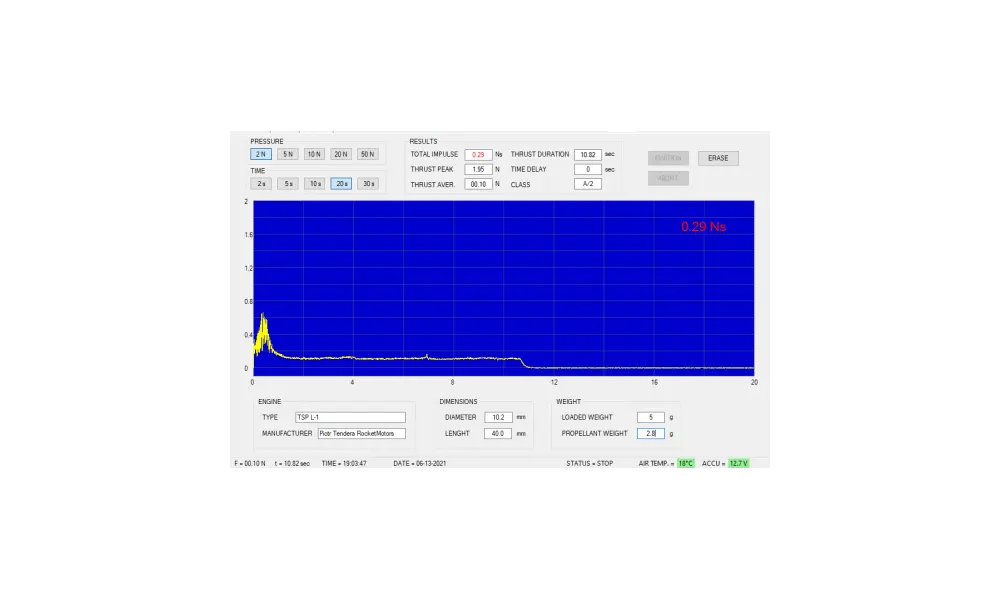Viewport: 1000px width, 600px height.
Task: Click the greyed ABORT button
Action: [x=668, y=178]
